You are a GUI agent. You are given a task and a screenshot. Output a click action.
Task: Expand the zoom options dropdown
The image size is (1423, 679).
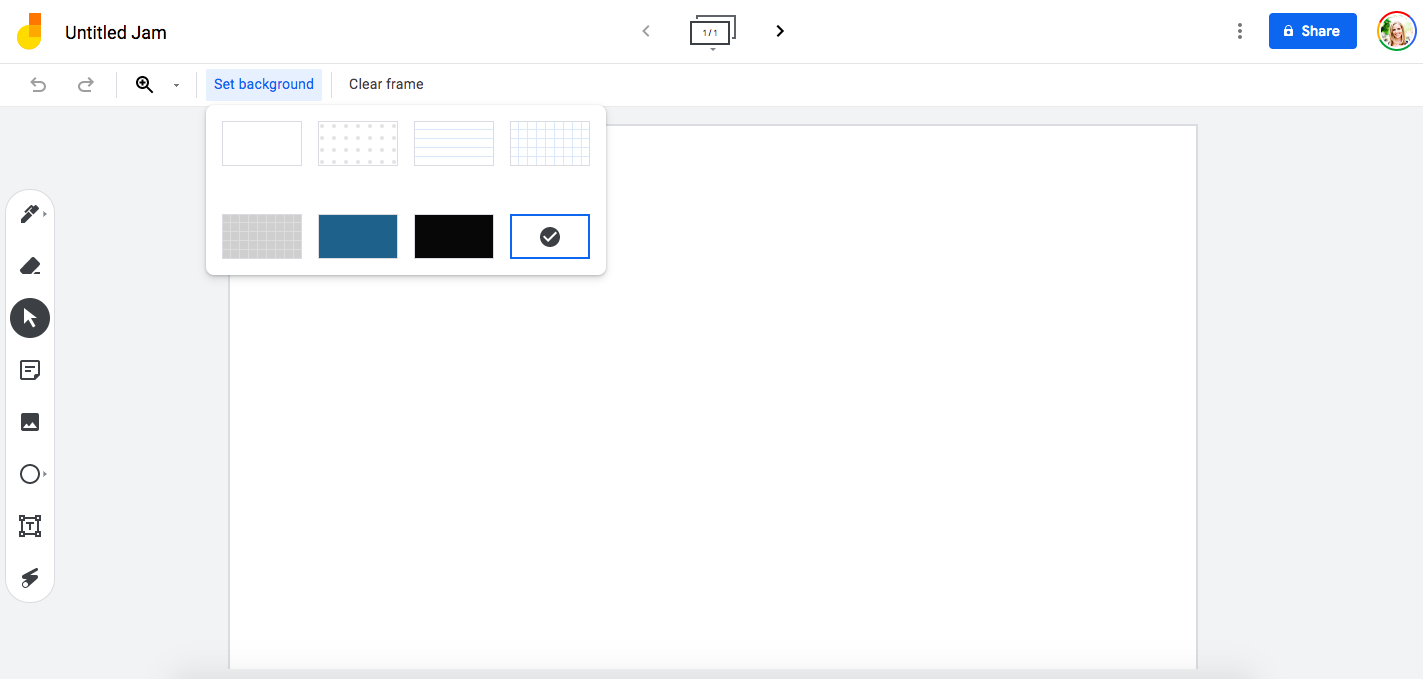click(x=176, y=85)
